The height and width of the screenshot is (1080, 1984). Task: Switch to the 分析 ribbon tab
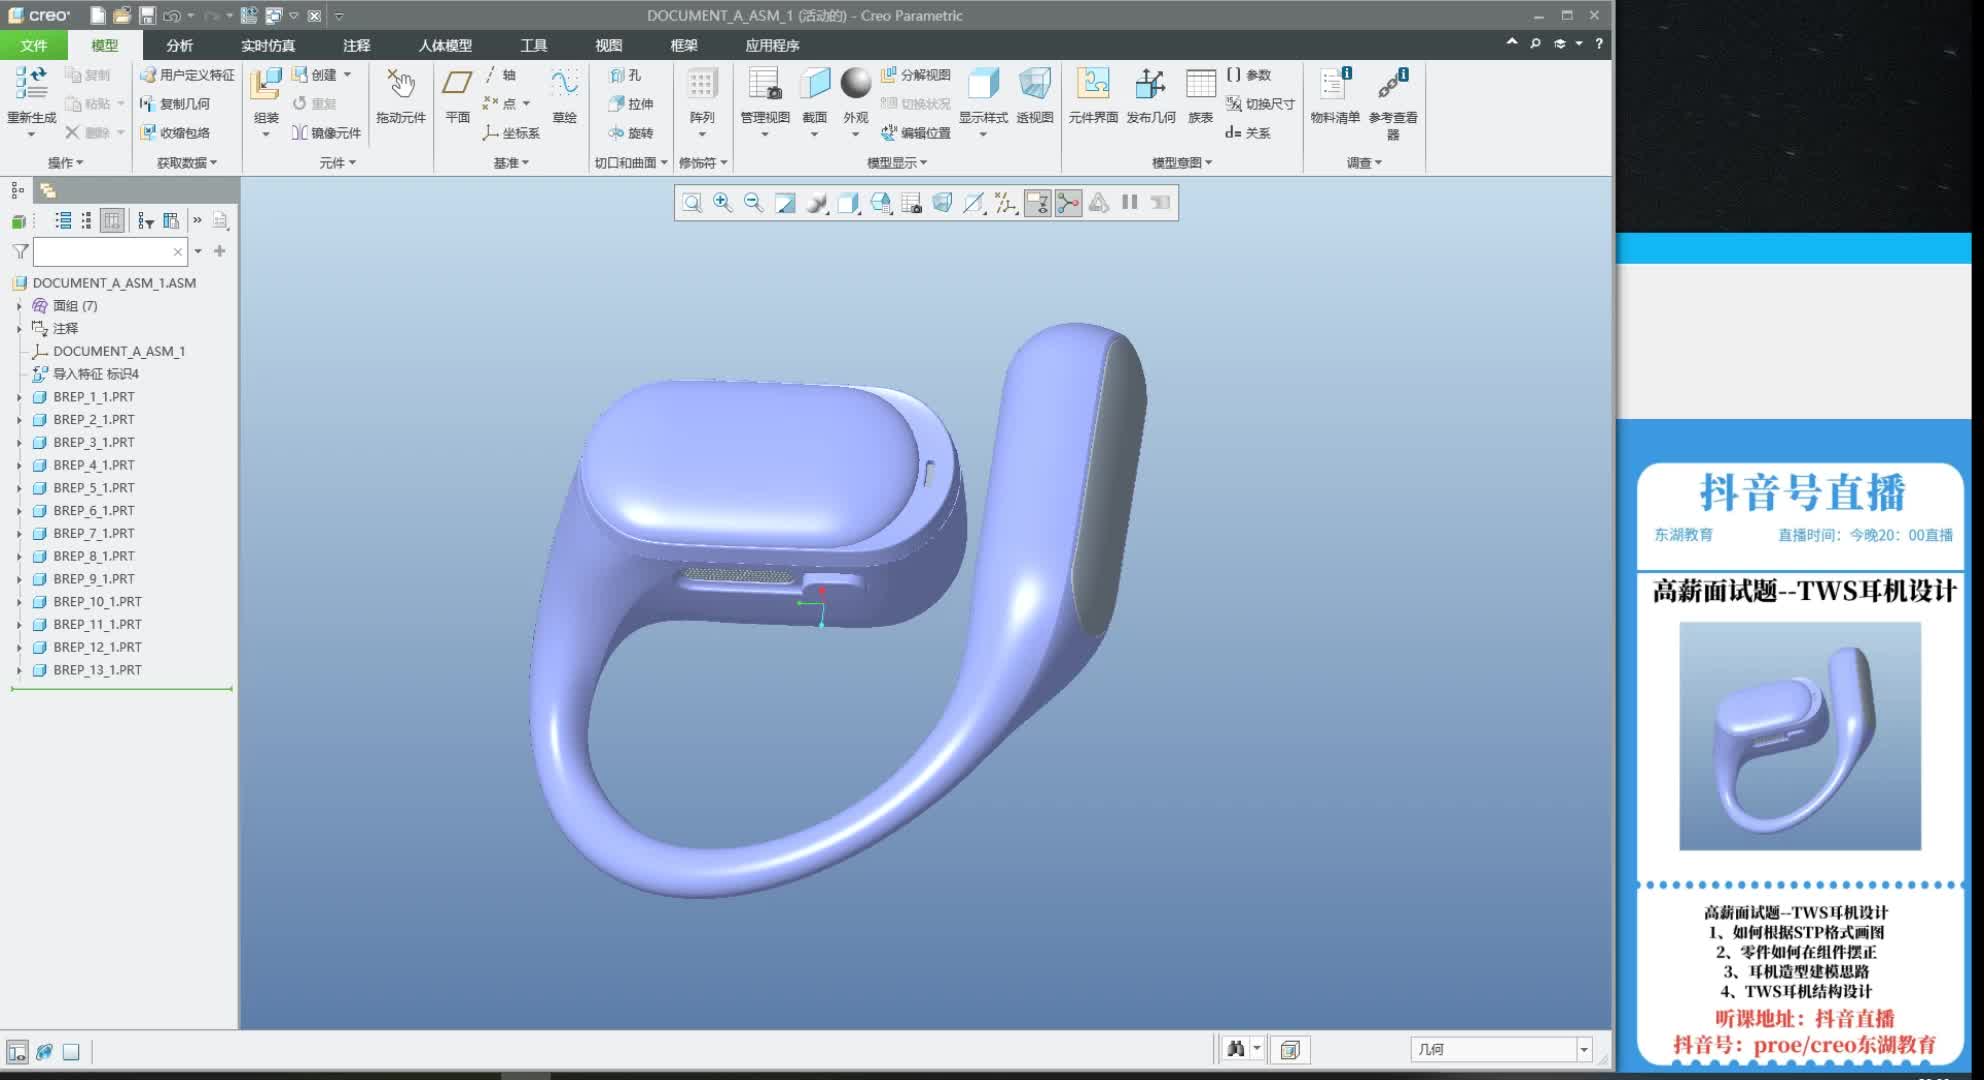[179, 45]
